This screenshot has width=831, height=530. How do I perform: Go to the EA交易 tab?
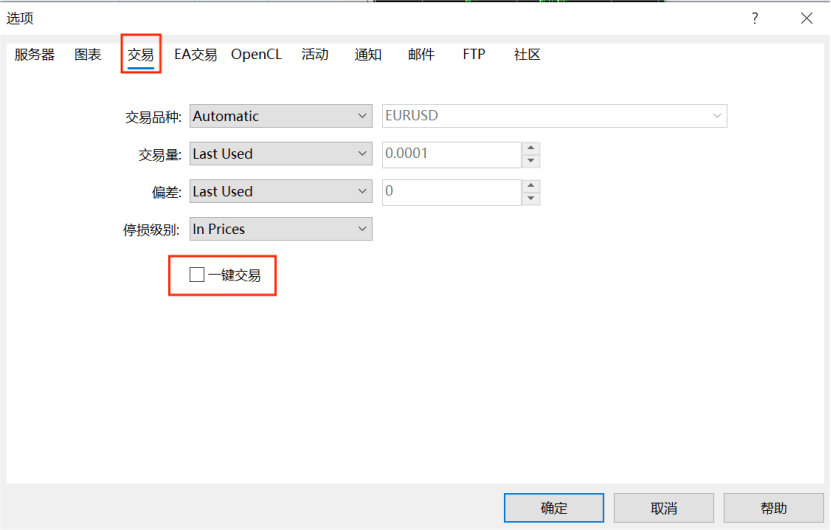(196, 55)
